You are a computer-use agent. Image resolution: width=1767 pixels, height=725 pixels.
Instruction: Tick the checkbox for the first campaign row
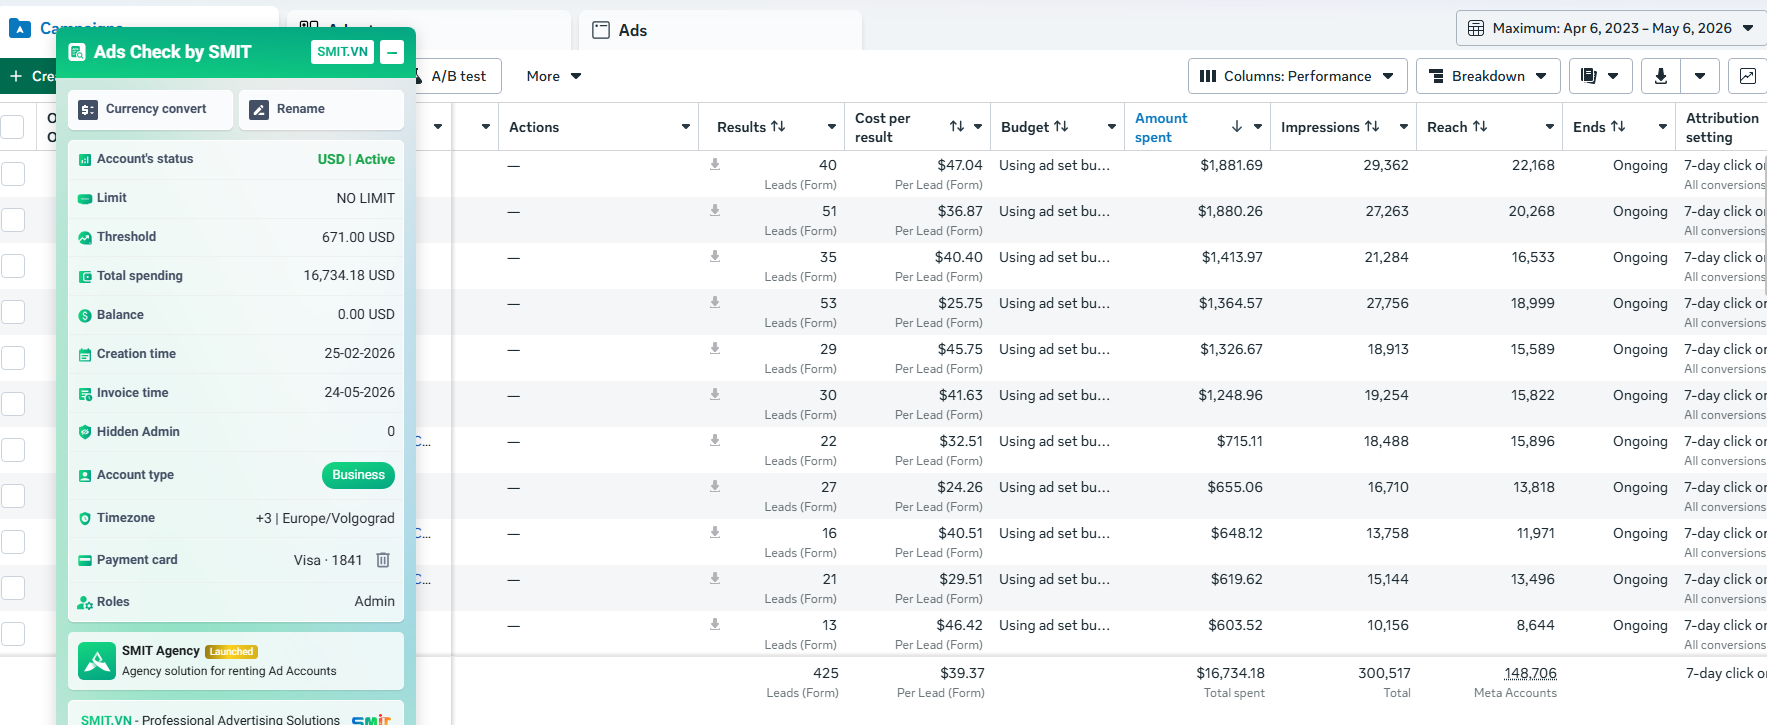13,173
